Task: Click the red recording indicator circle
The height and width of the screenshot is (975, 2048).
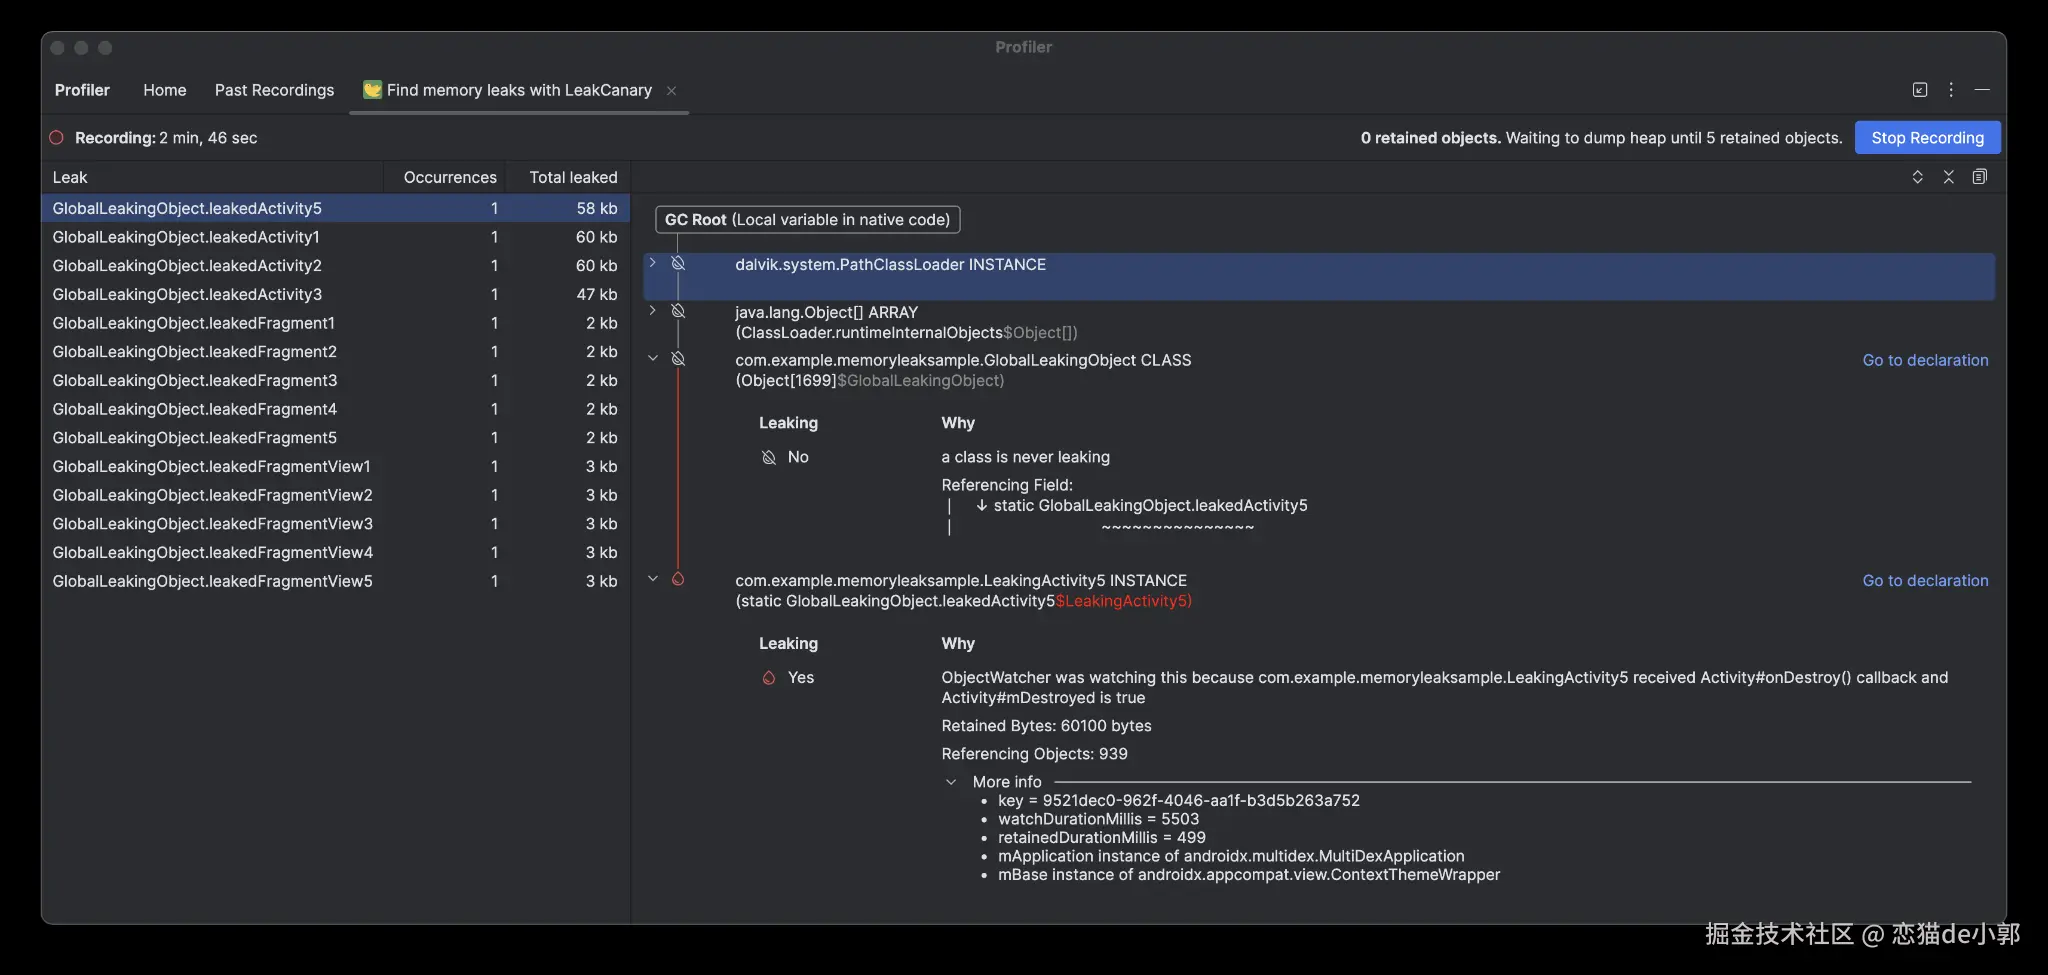Action: point(57,138)
